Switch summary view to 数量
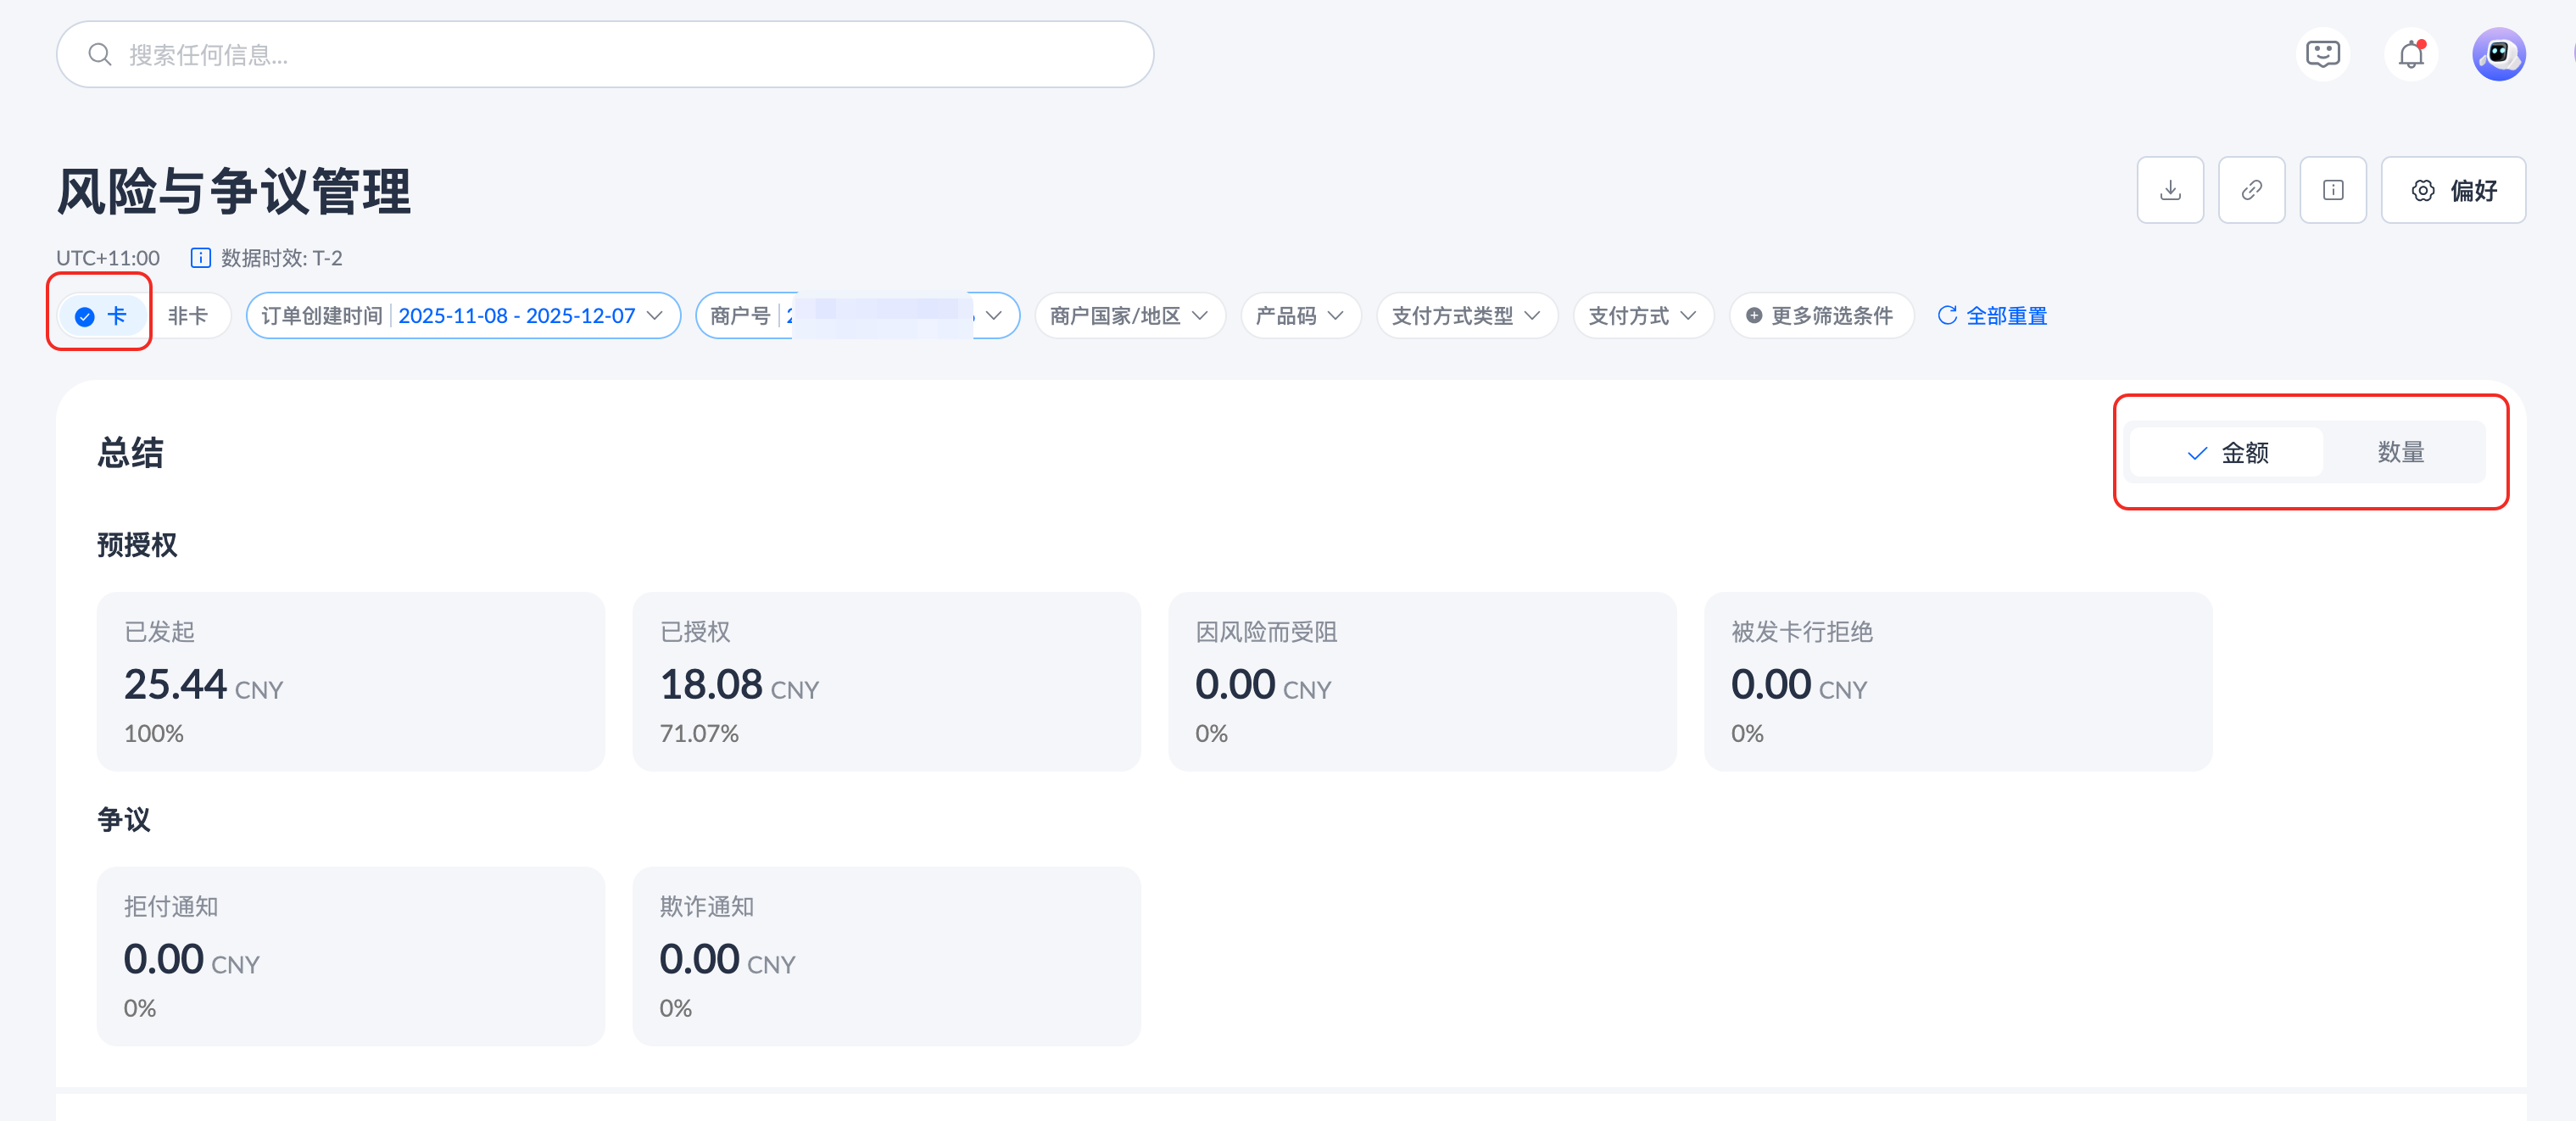2576x1121 pixels. pos(2400,452)
